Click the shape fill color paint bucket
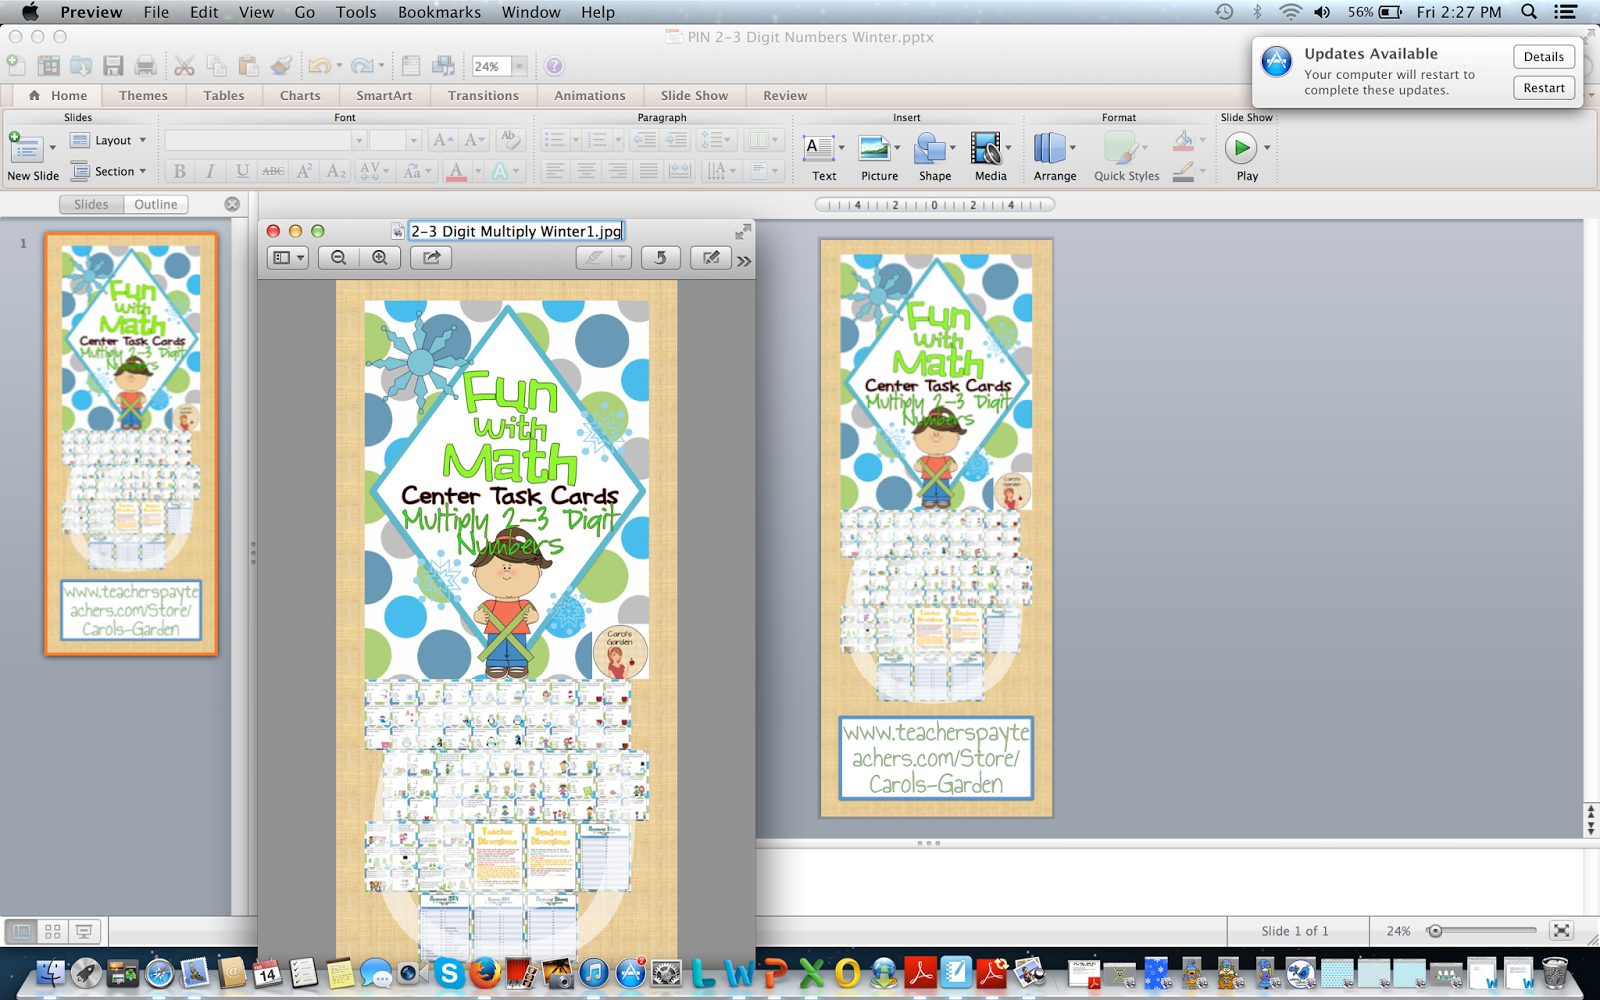The height and width of the screenshot is (1000, 1600). tap(1183, 140)
